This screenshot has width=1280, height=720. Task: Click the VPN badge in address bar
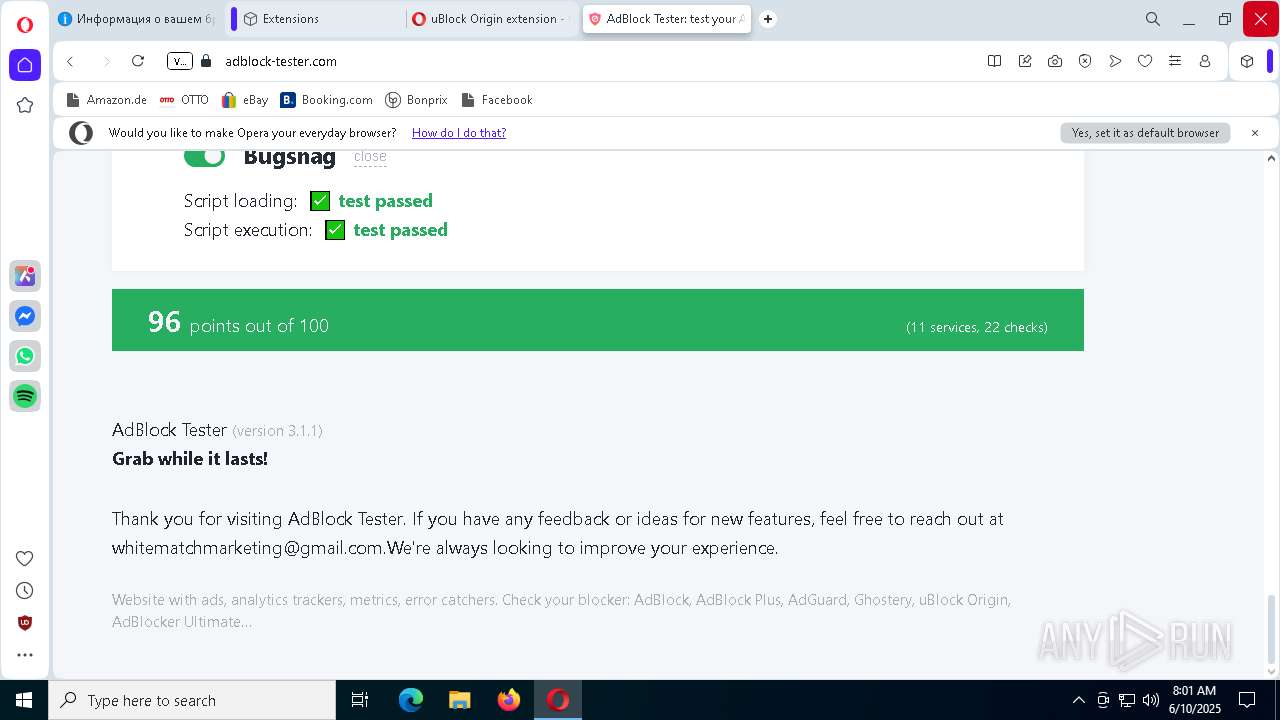pyautogui.click(x=180, y=61)
